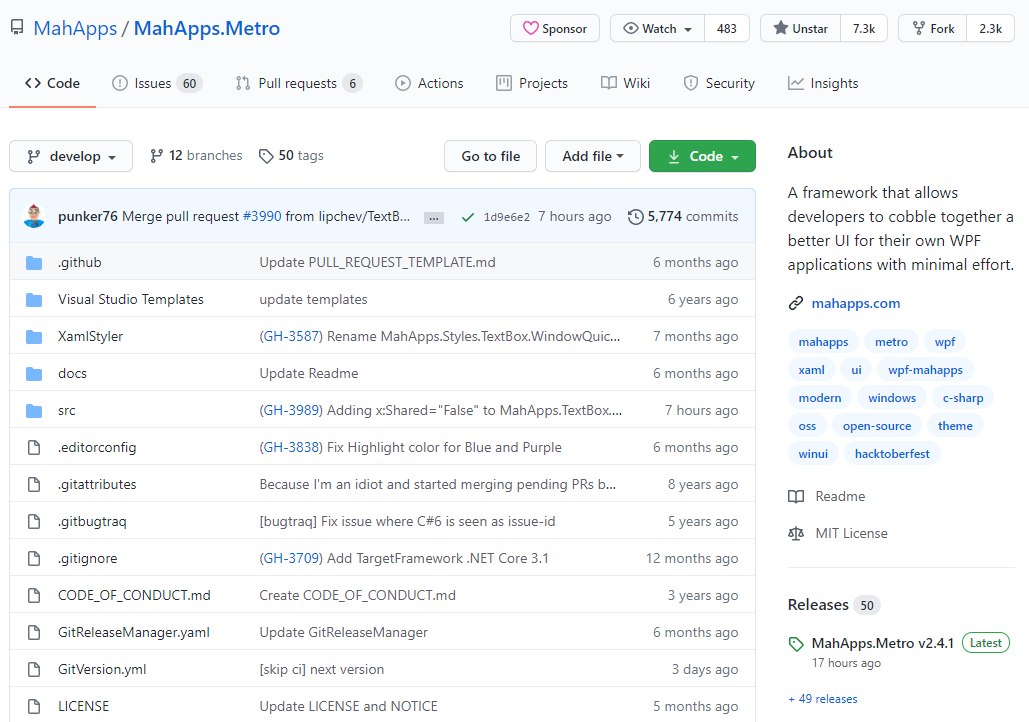Image resolution: width=1029 pixels, height=722 pixels.
Task: Open the LICENSE file
Action: (83, 706)
